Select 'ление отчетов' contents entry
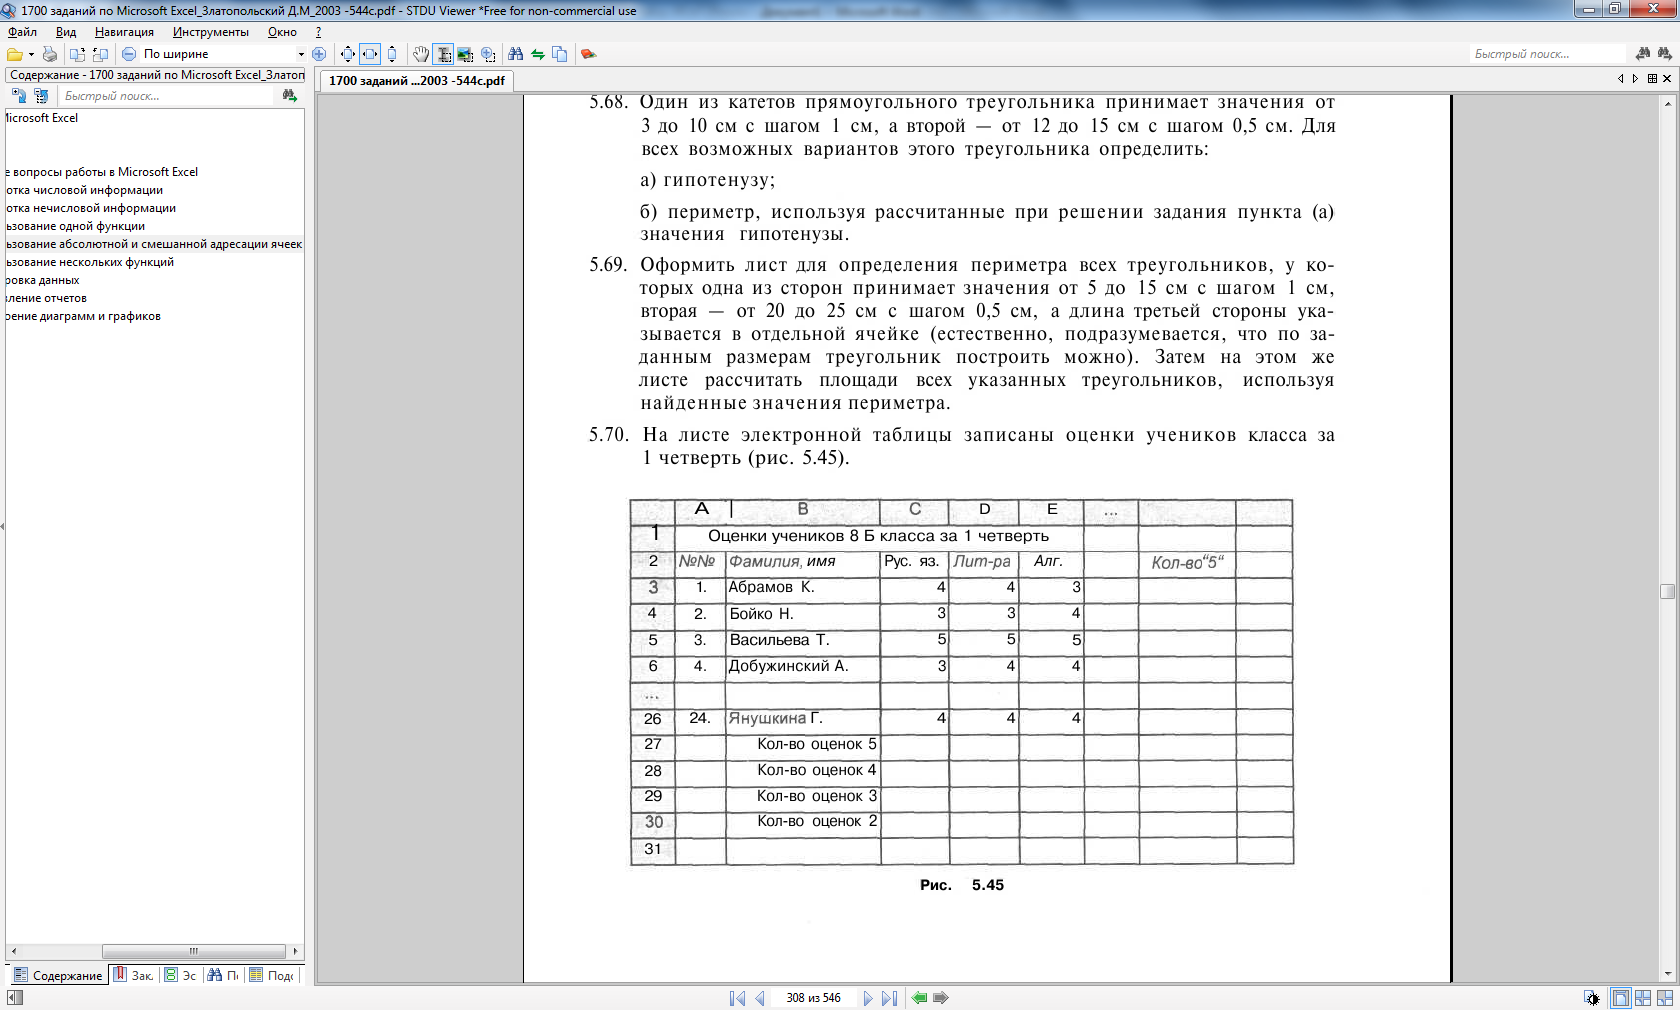Image resolution: width=1680 pixels, height=1010 pixels. 46,298
